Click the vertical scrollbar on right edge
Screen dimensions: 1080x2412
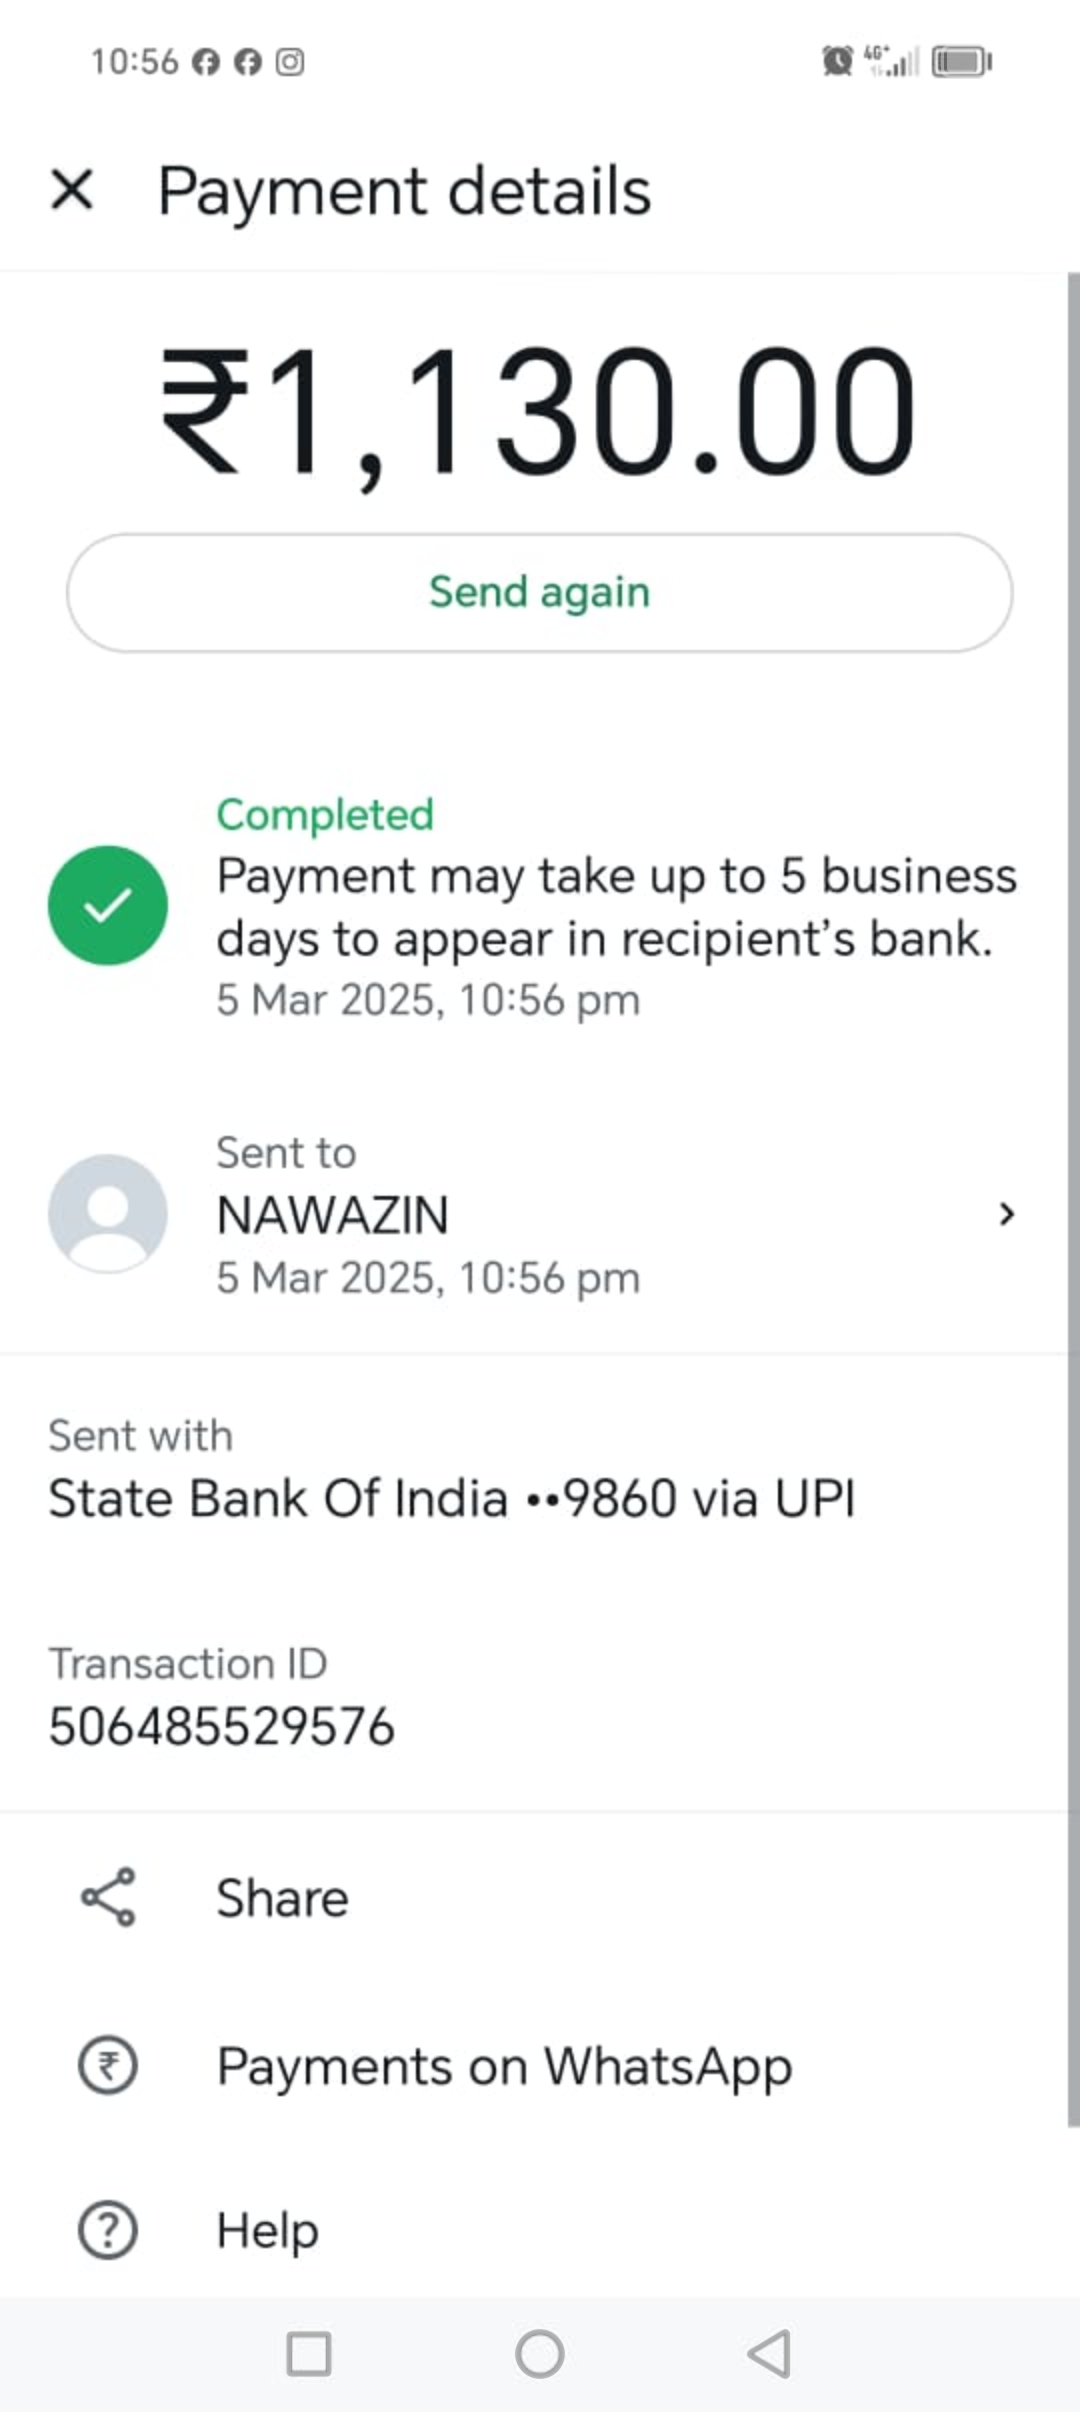pos(1073,1200)
